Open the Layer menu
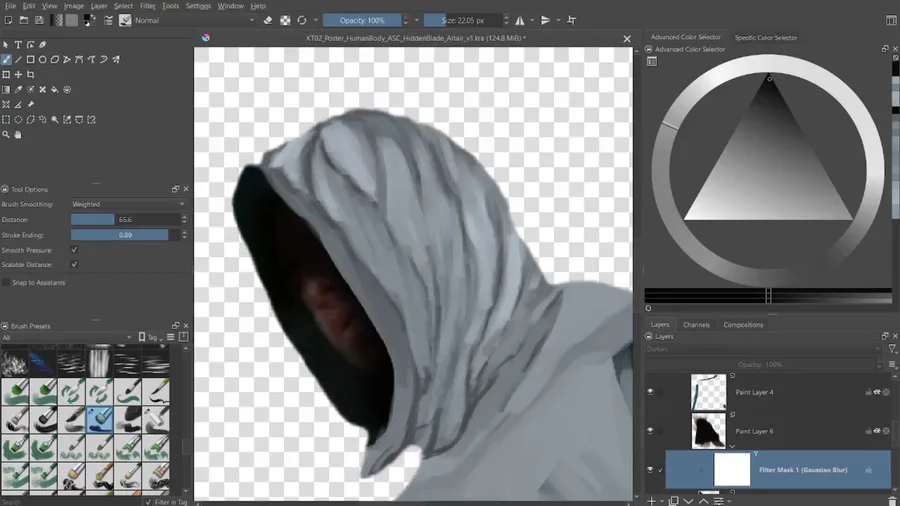 click(x=99, y=6)
